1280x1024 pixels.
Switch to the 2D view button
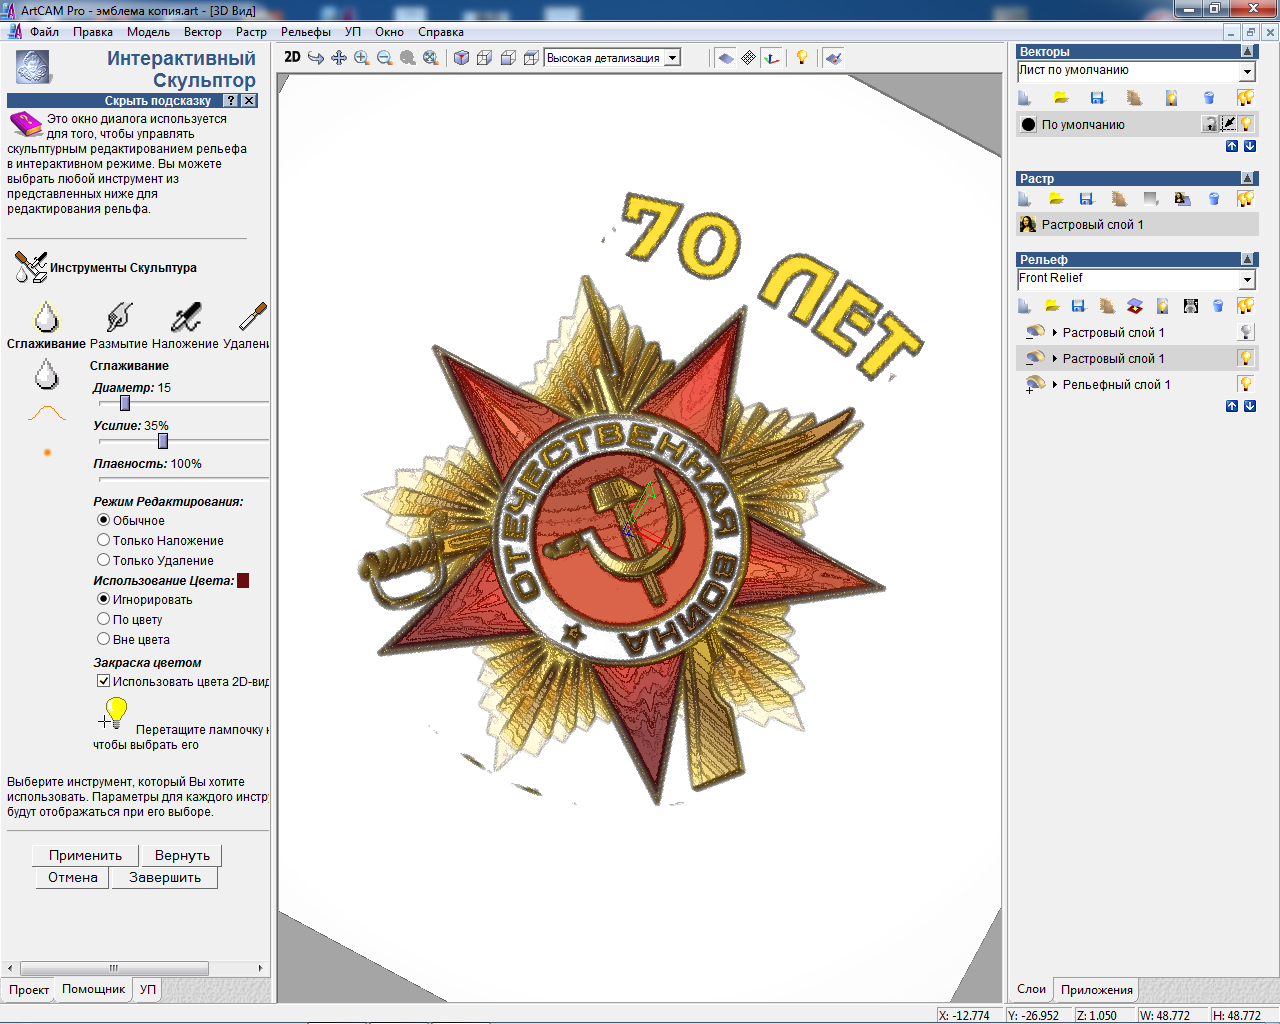[292, 57]
